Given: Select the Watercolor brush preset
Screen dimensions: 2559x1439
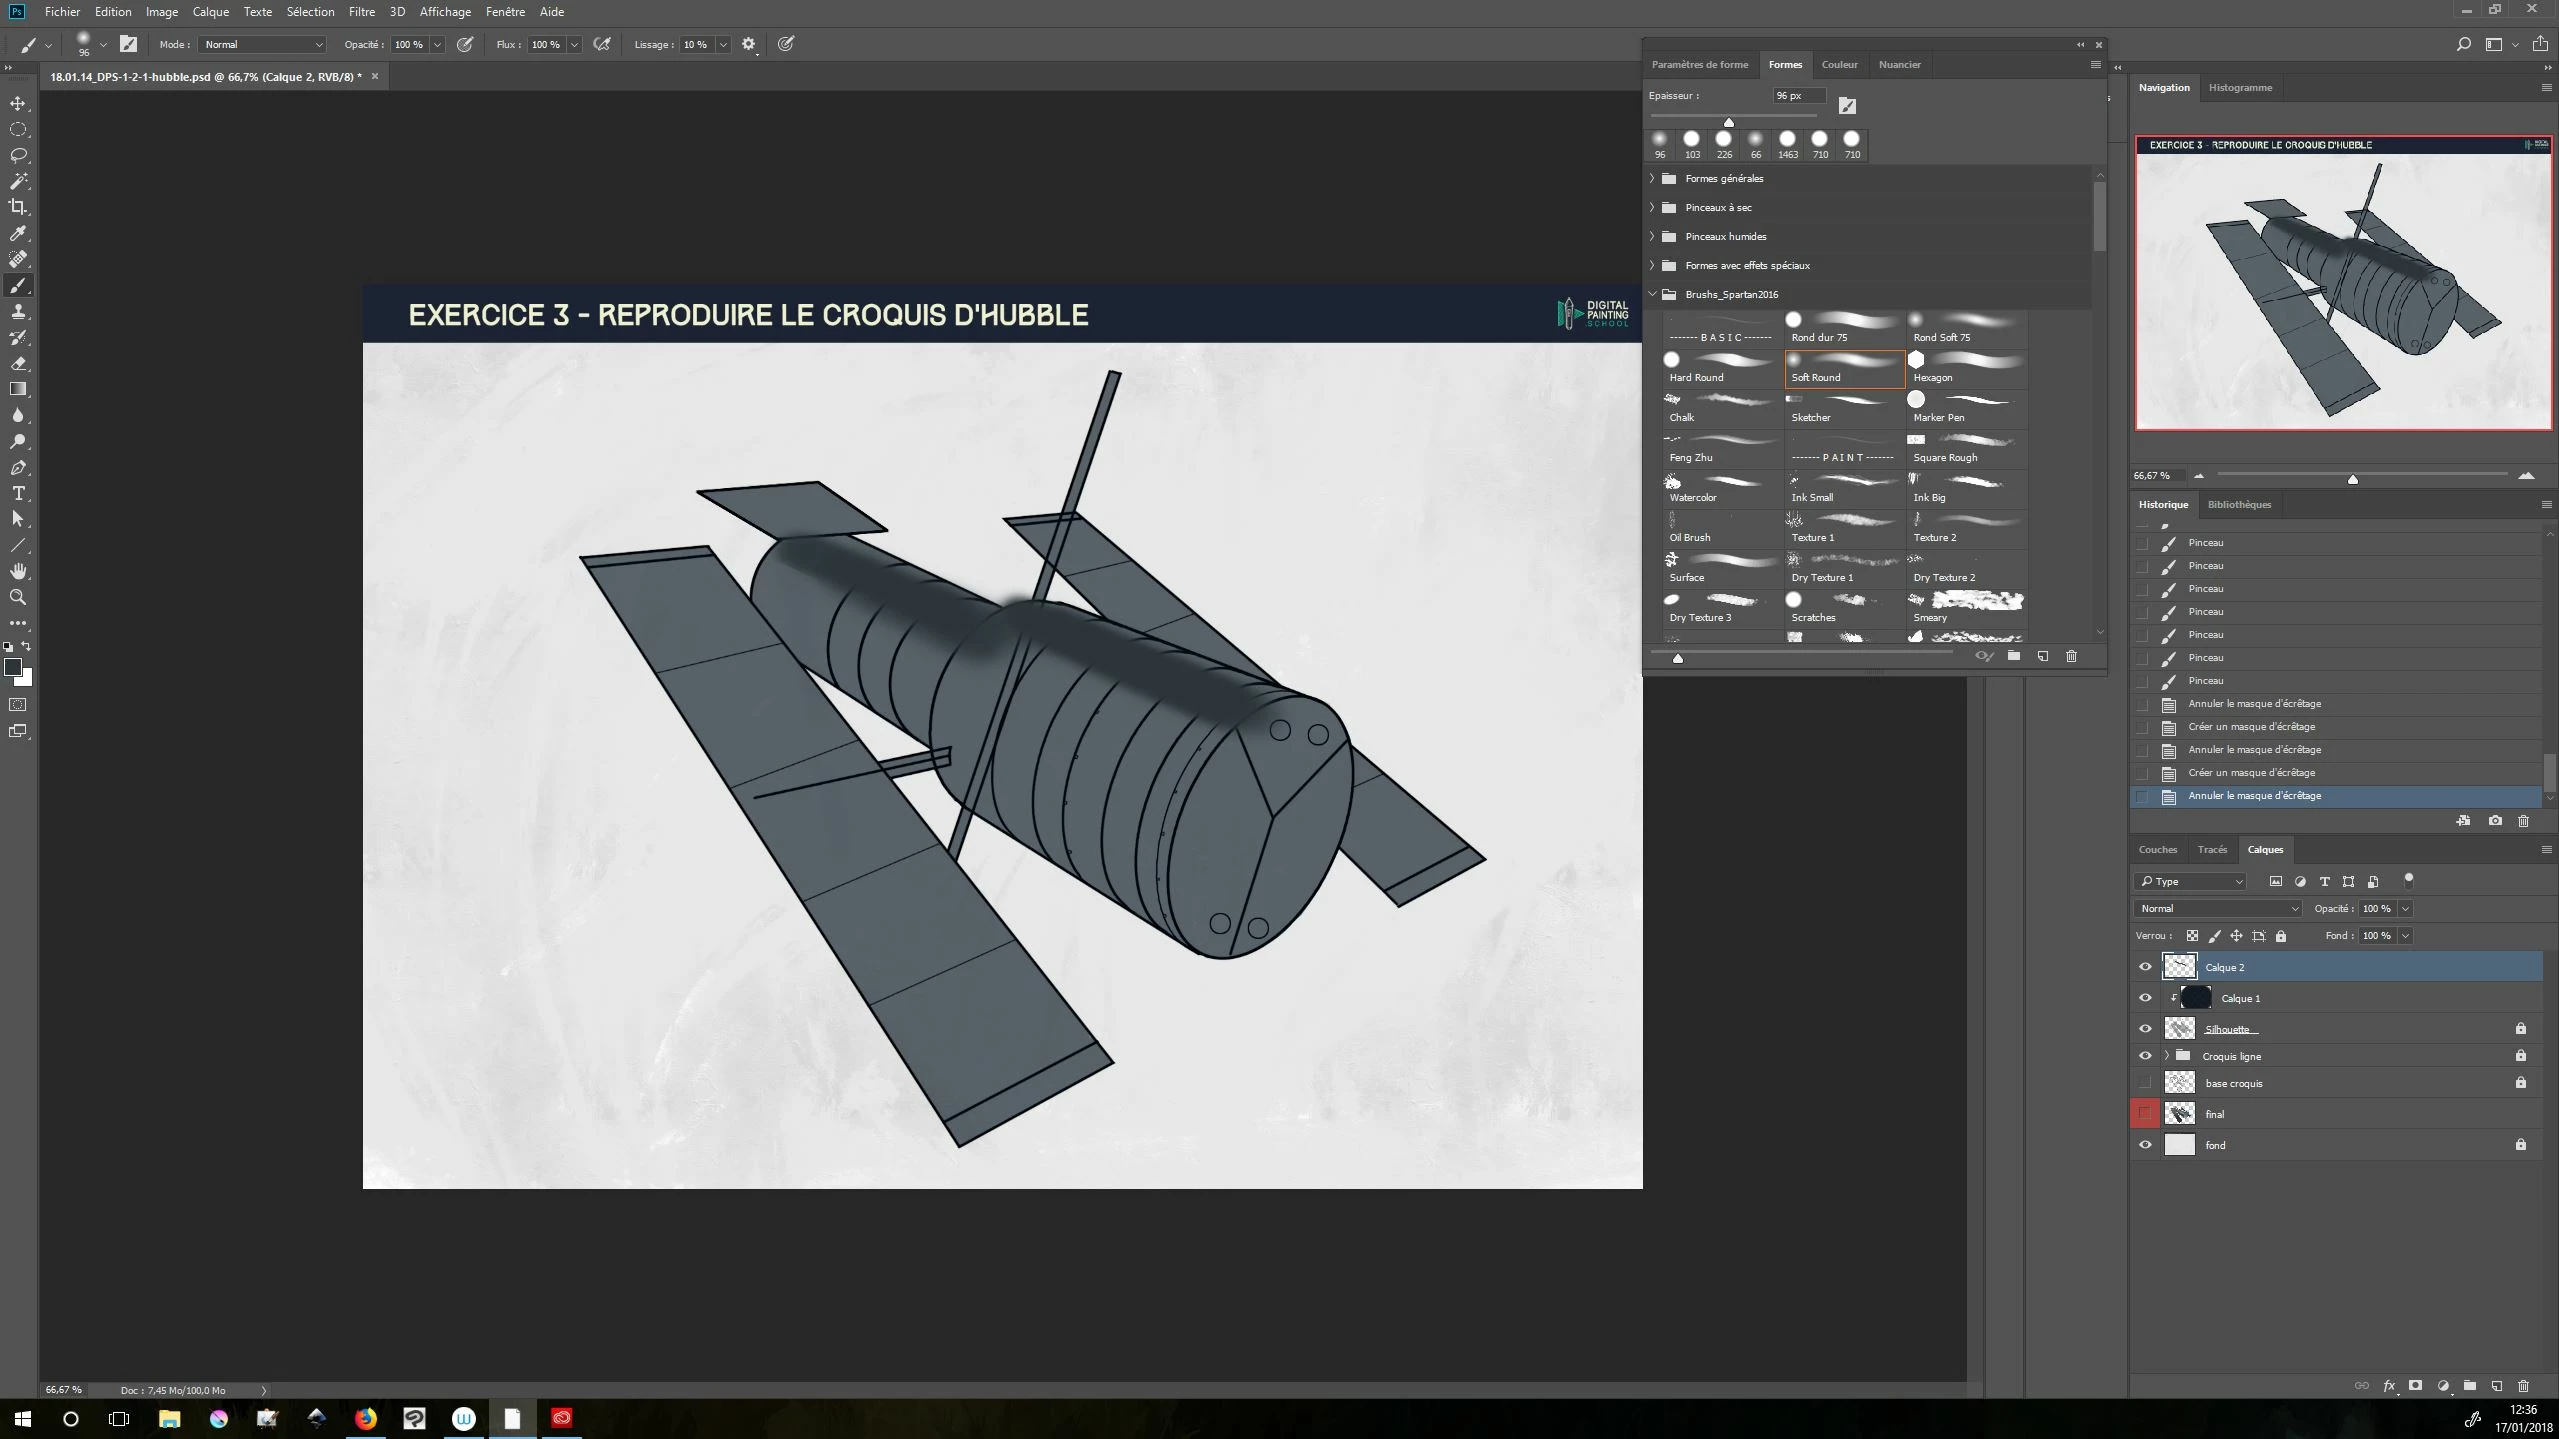Looking at the screenshot, I should pyautogui.click(x=1722, y=488).
